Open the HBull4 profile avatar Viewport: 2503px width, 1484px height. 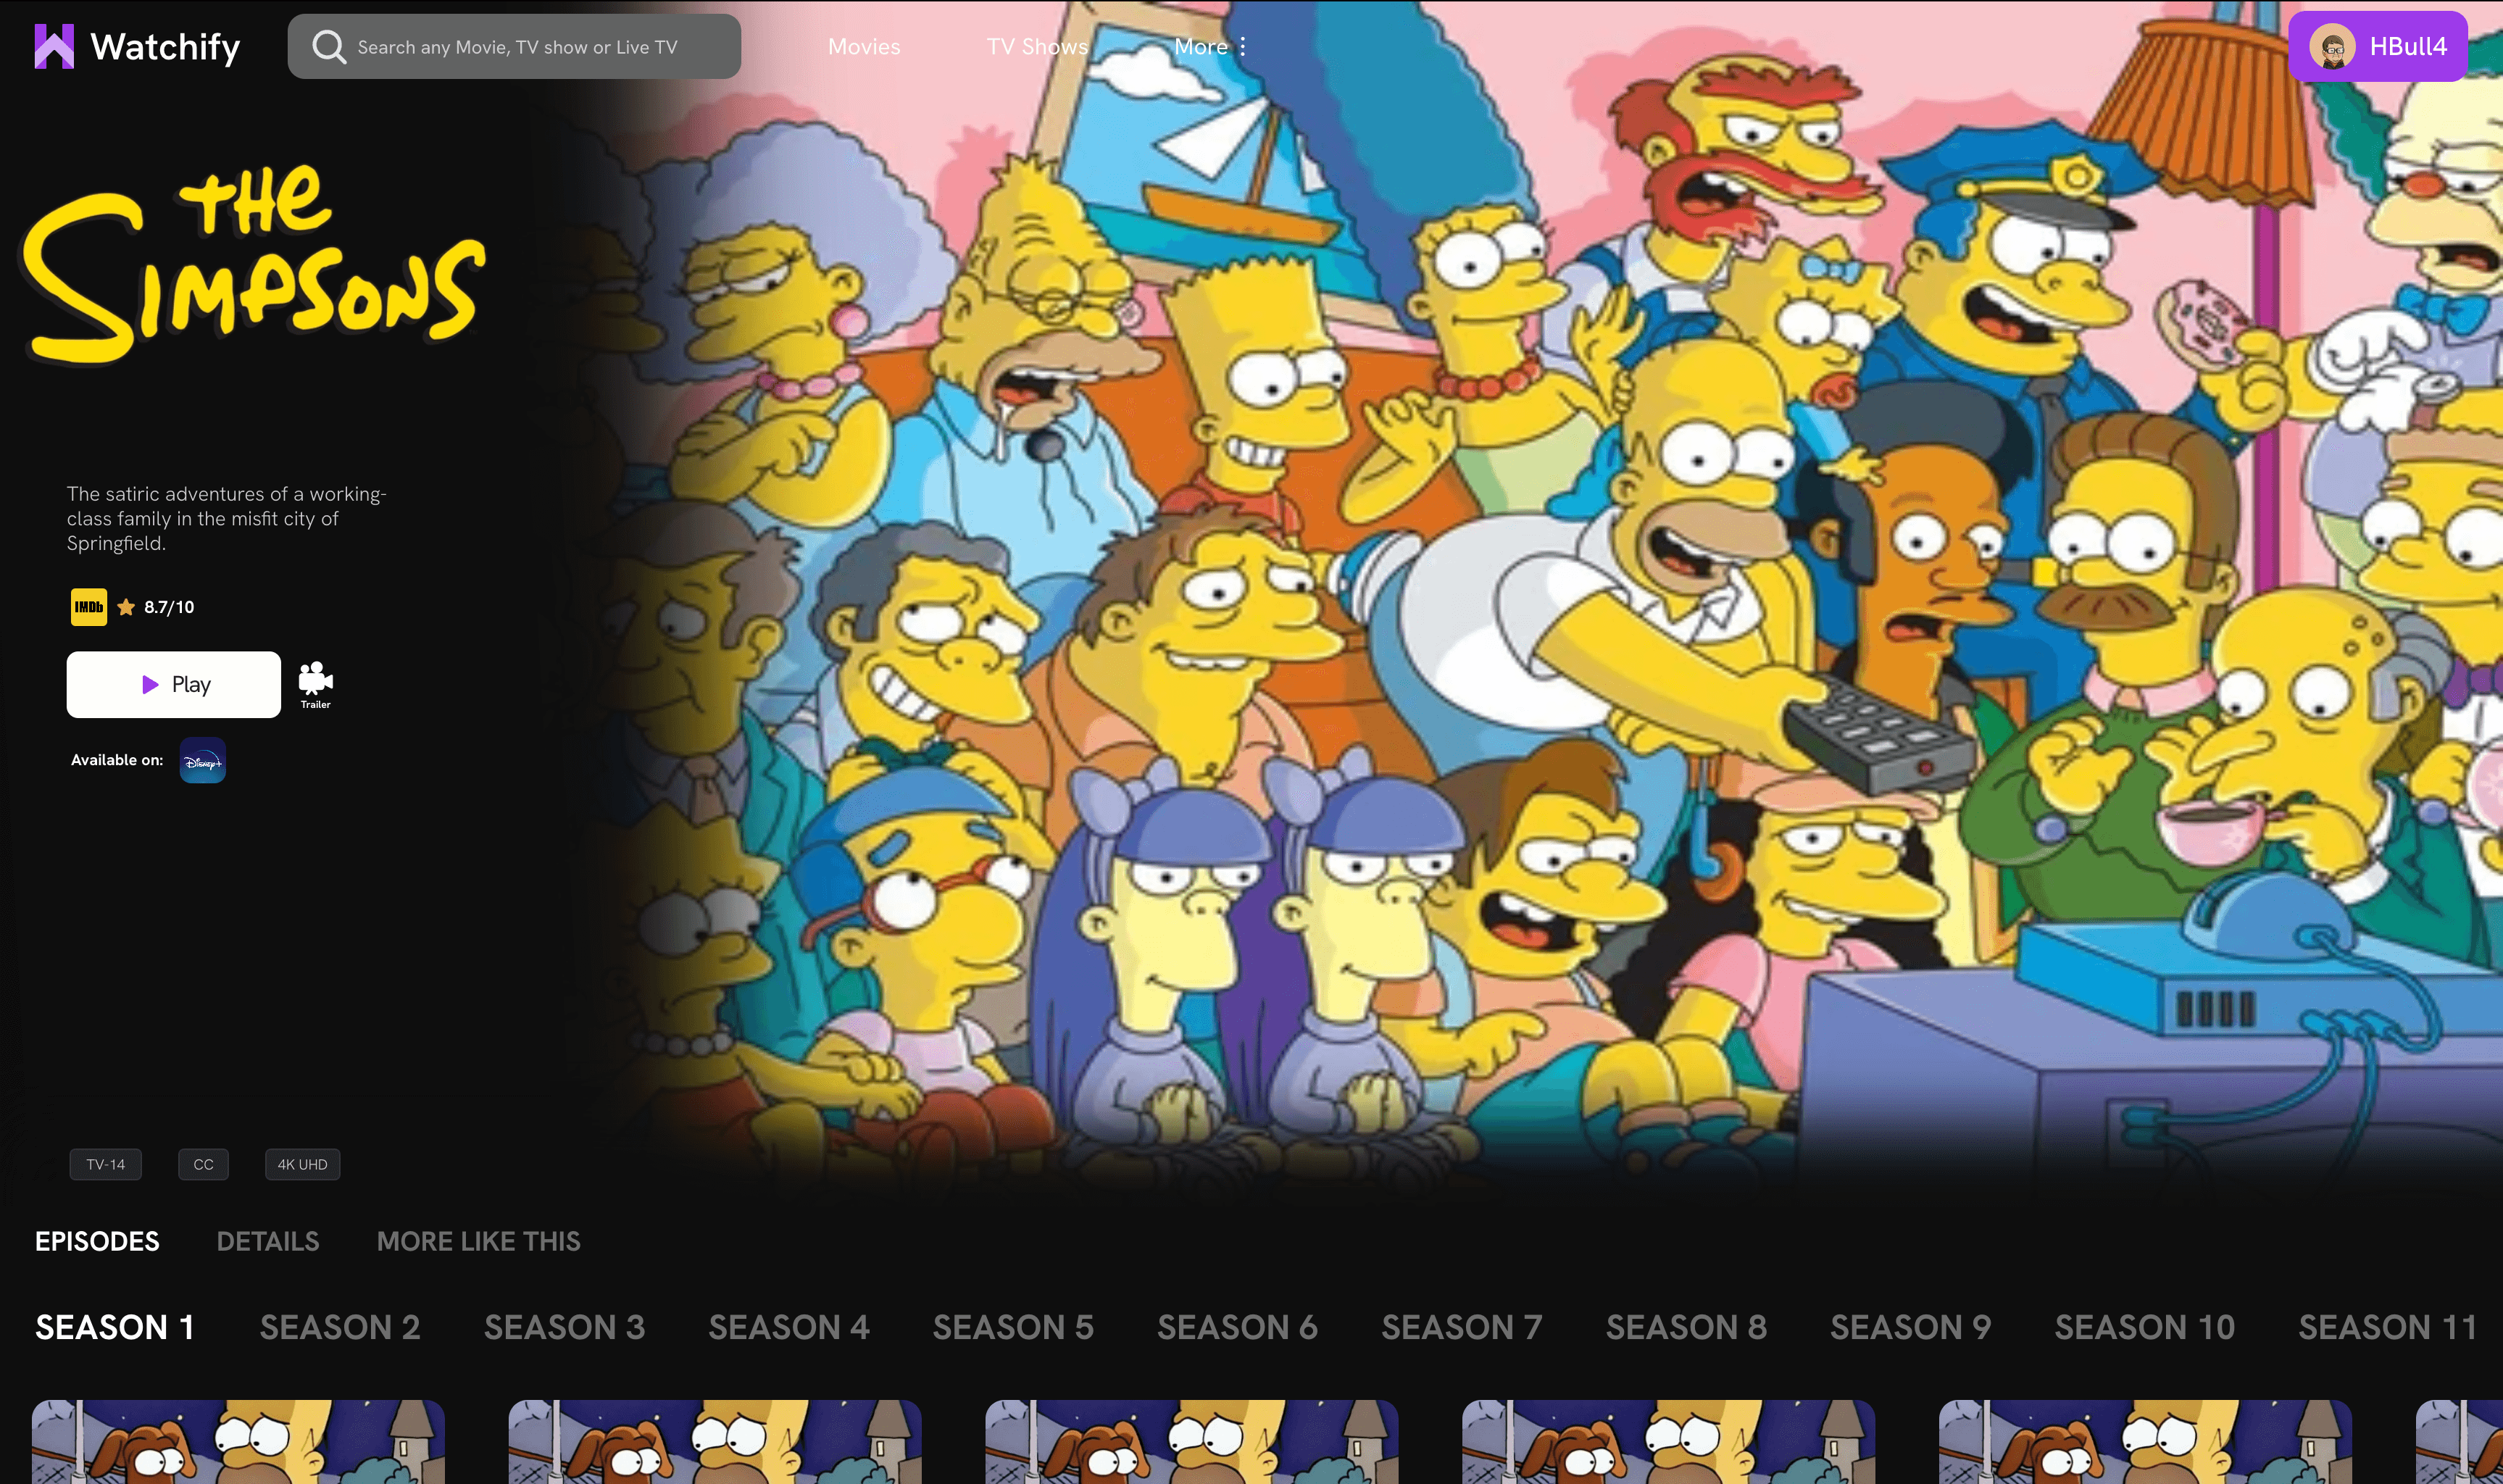2332,46
